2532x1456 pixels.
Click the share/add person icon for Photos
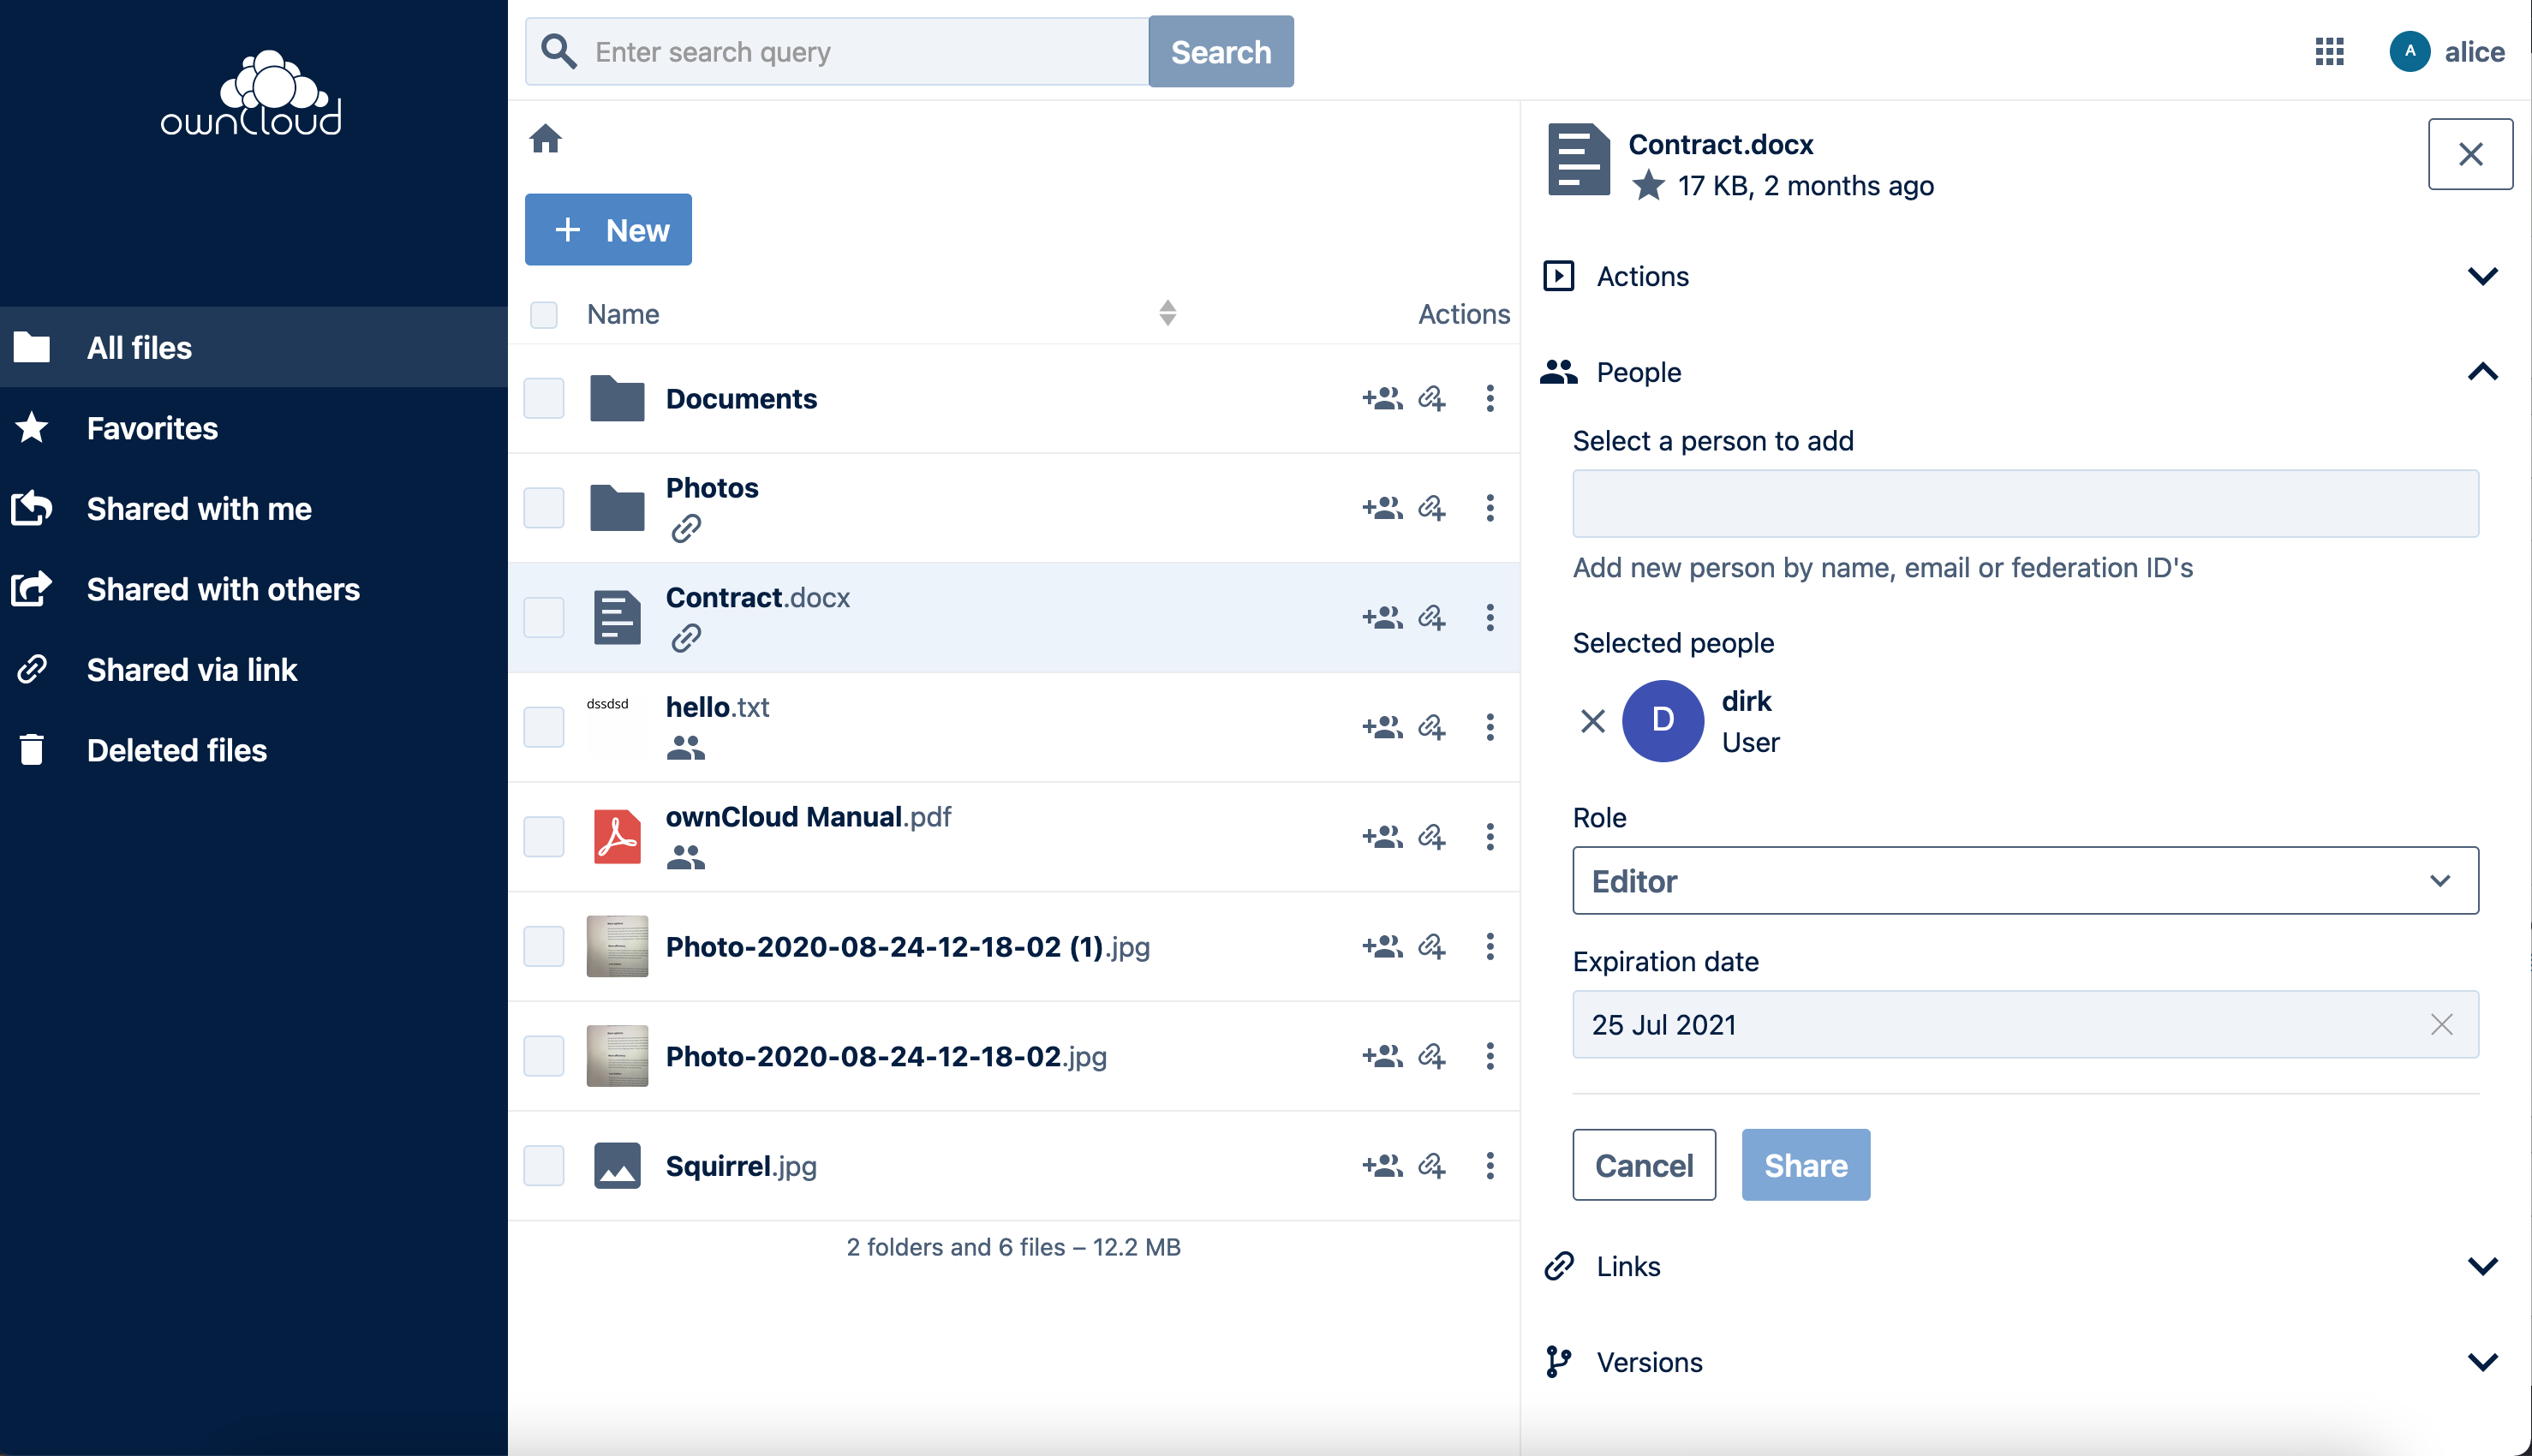point(1382,506)
